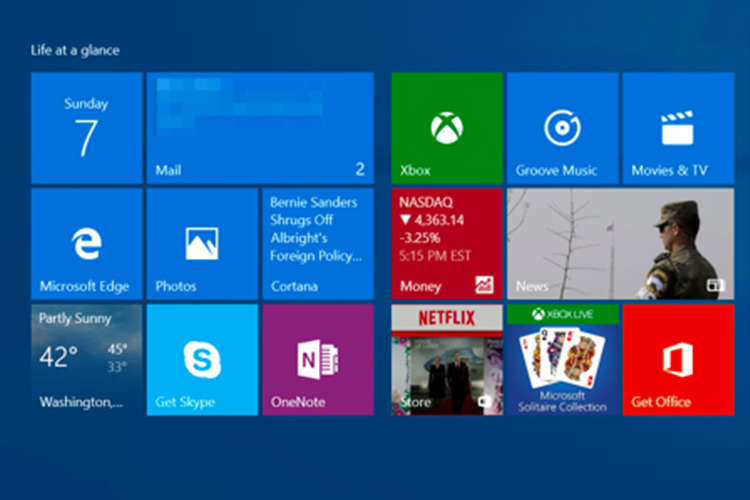Open the Photos tile
This screenshot has height=500, width=750.
[202, 244]
